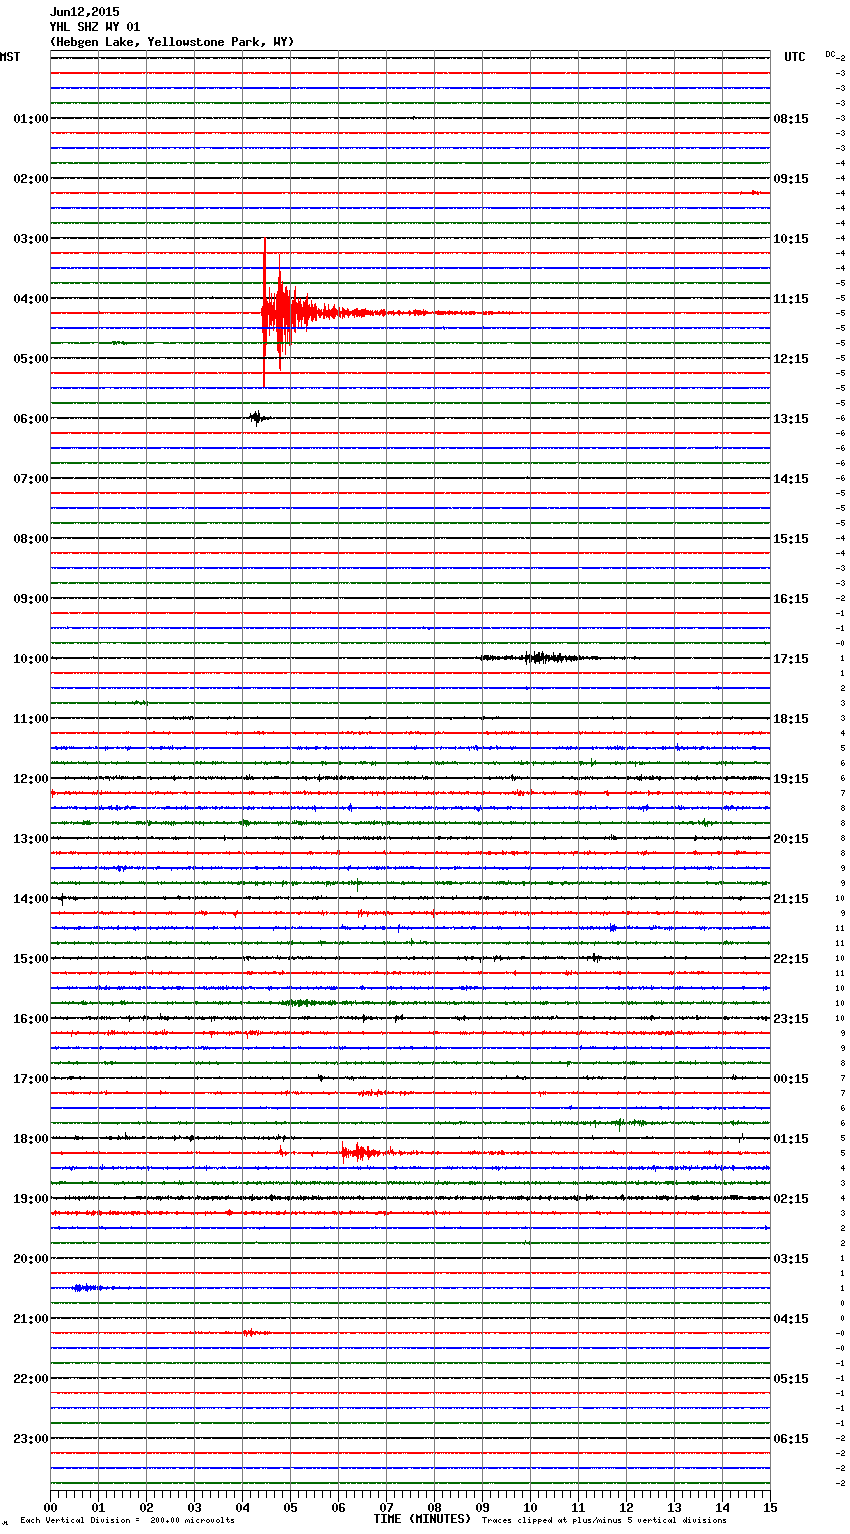
Task: Select the 18:00 MST hour label
Action: click(x=31, y=1139)
